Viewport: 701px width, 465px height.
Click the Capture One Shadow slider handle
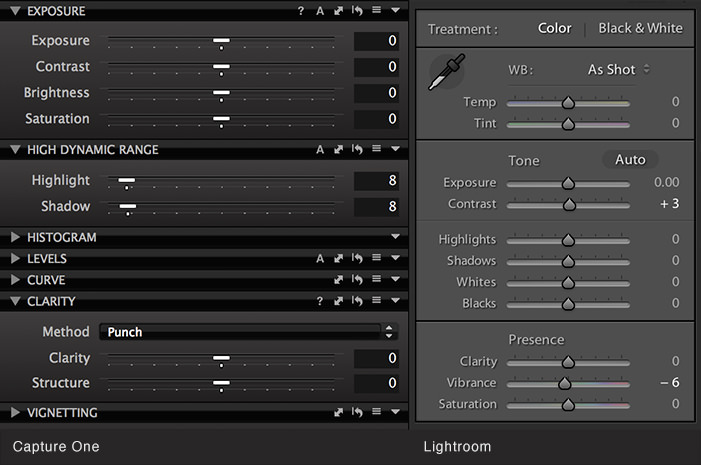[x=128, y=206]
